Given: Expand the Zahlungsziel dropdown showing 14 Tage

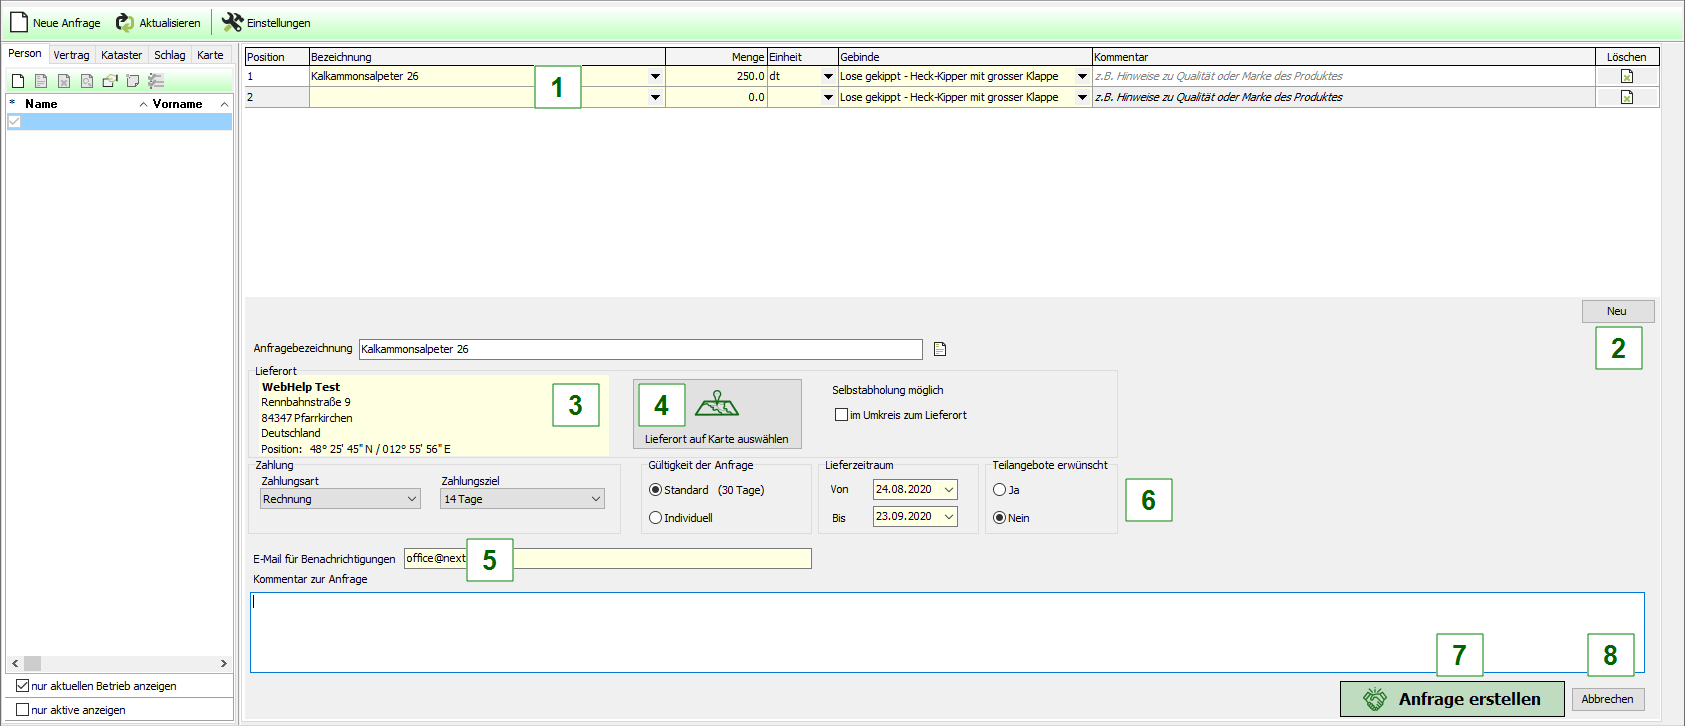Looking at the screenshot, I should point(522,499).
